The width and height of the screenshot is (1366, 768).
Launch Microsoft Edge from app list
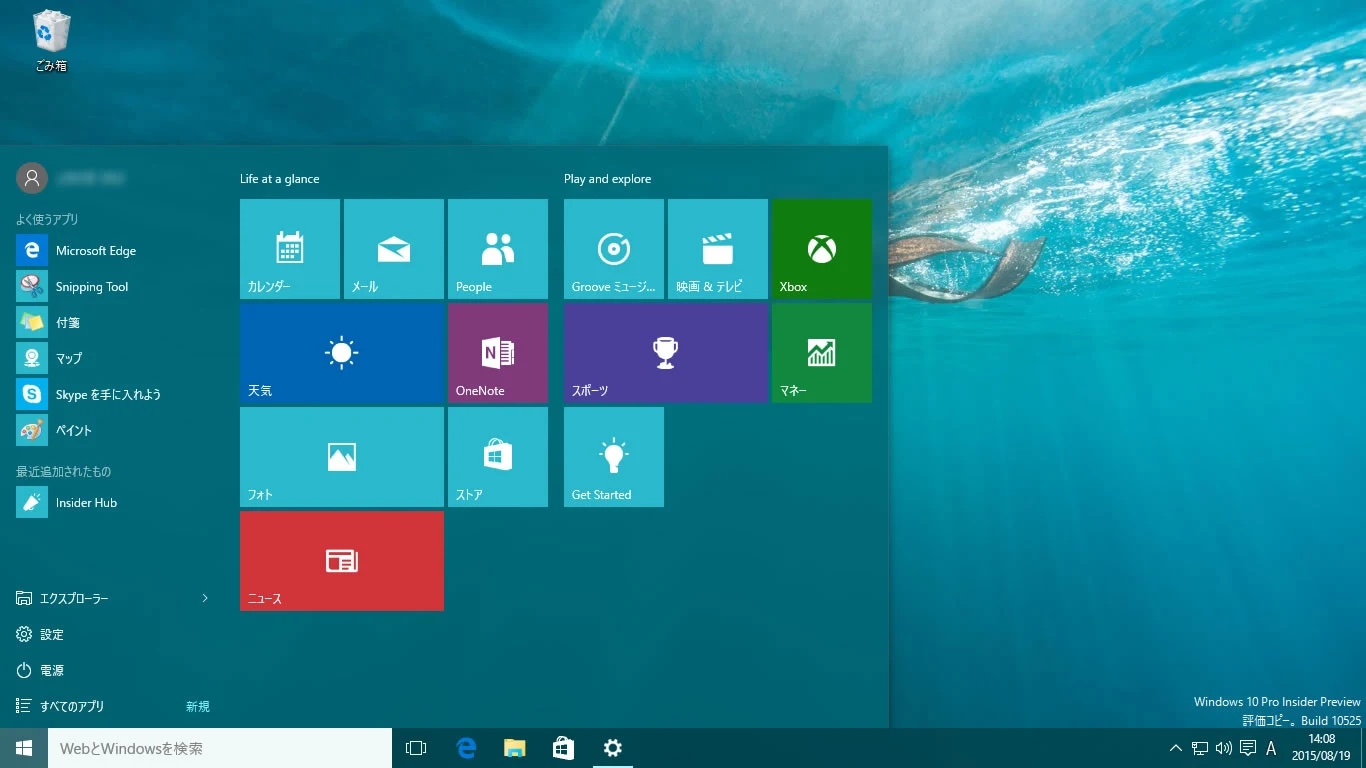point(114,251)
